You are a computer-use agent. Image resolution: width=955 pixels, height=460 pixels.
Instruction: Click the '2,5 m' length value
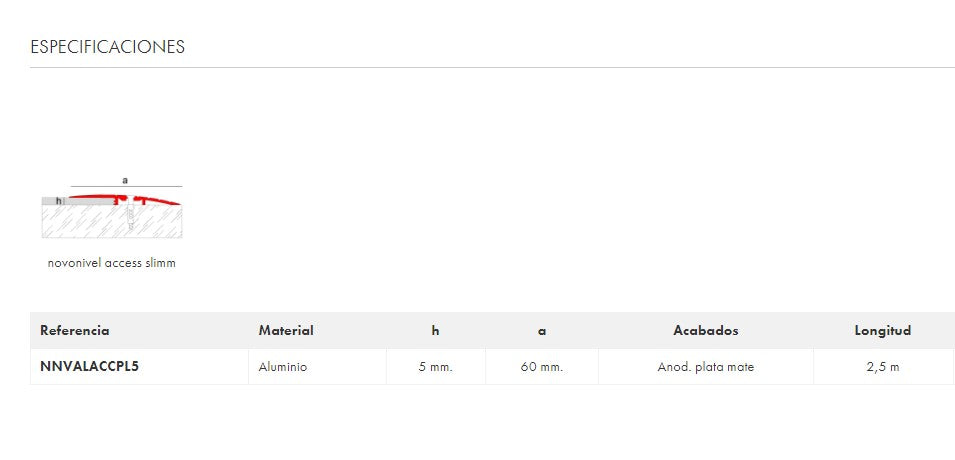tap(883, 367)
